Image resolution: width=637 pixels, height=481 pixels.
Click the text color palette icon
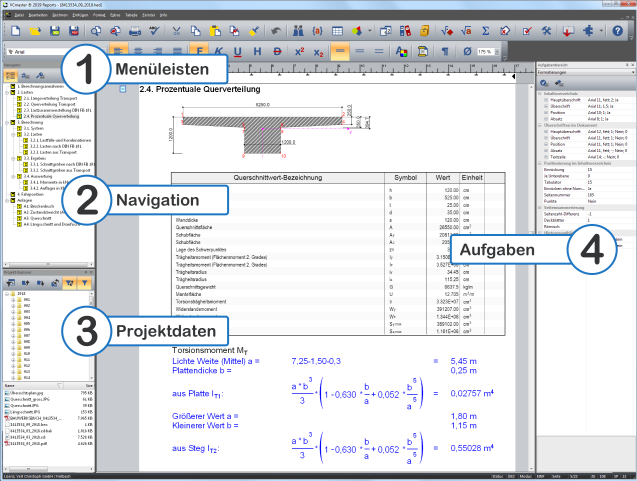(402, 50)
